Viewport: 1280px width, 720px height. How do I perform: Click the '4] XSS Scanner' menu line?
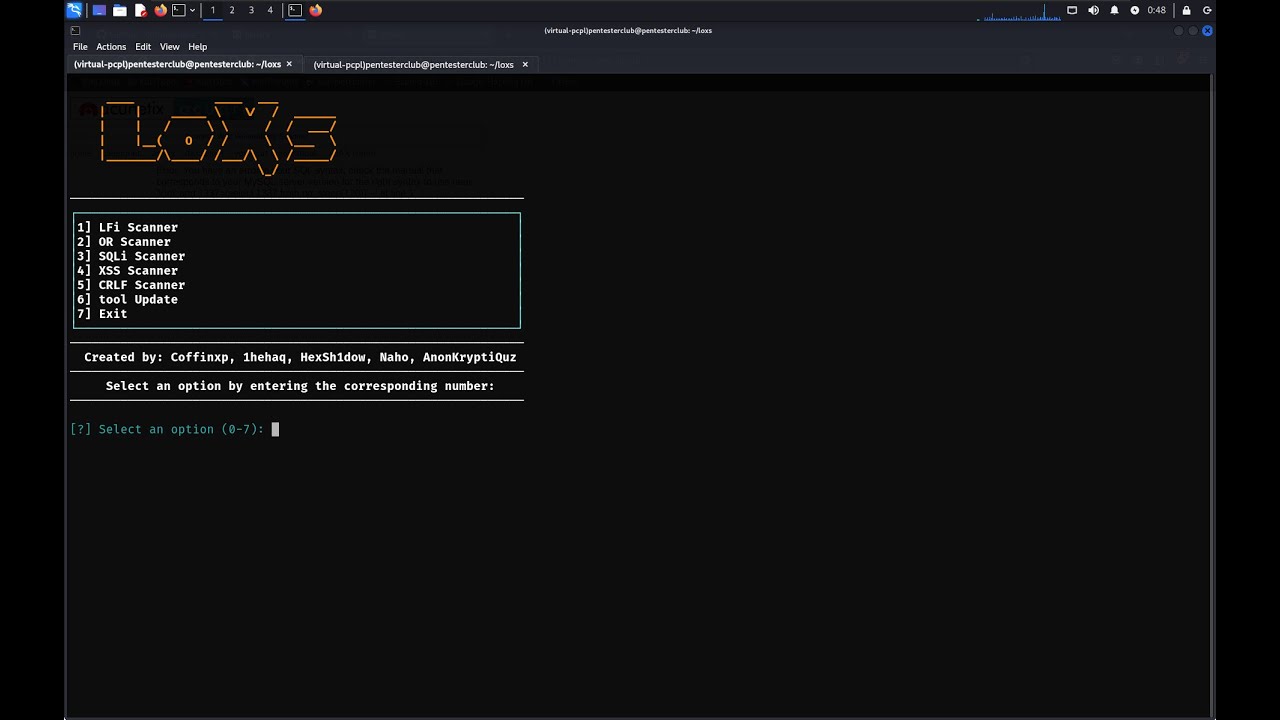(127, 270)
